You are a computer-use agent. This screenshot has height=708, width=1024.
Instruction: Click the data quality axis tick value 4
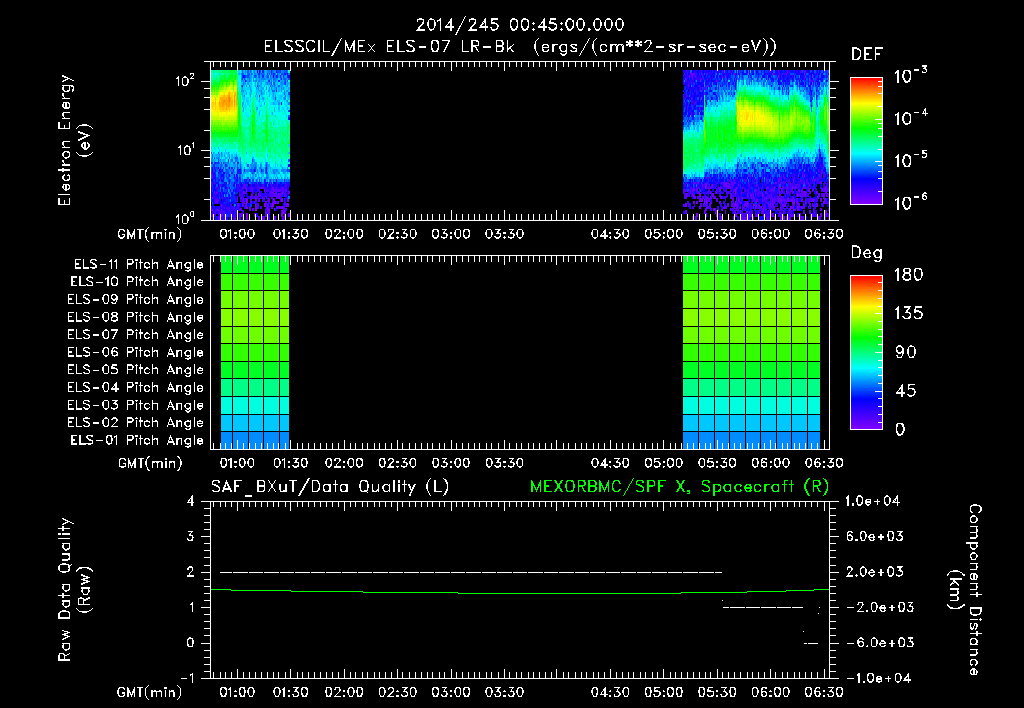click(190, 502)
